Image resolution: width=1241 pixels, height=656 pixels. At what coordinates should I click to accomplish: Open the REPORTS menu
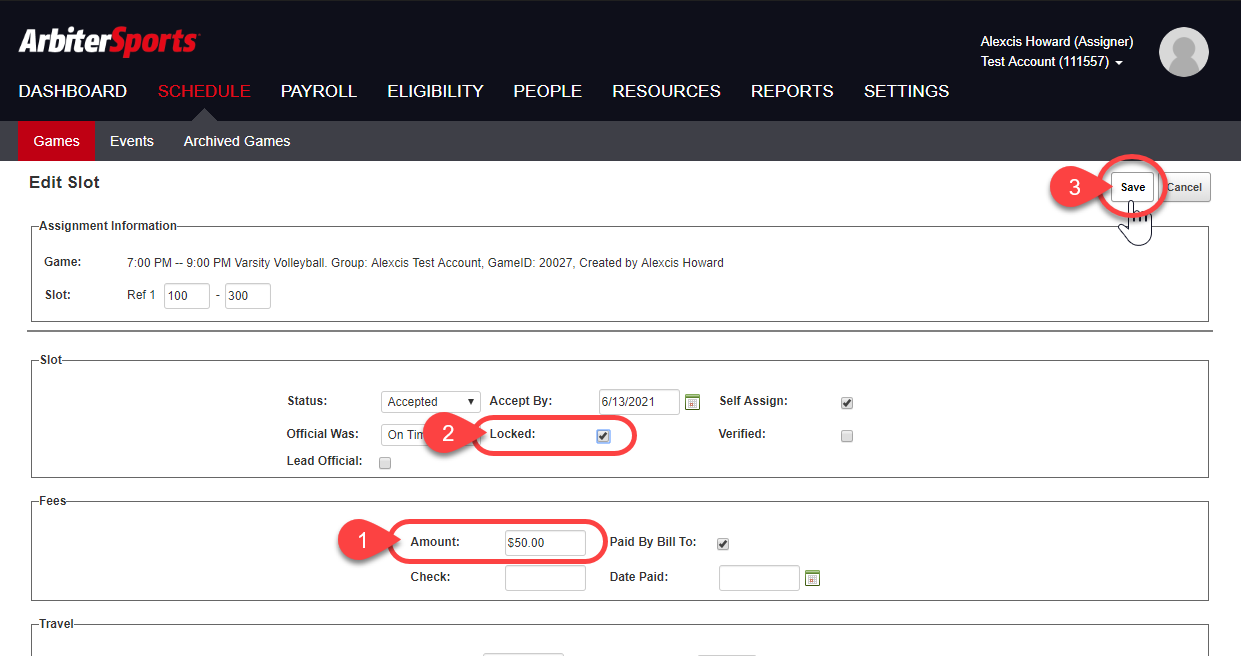coord(792,91)
